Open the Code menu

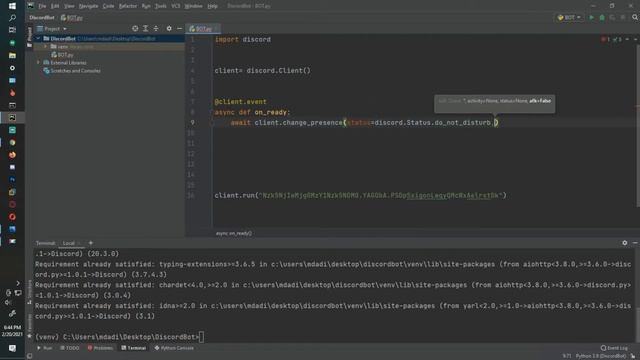click(108, 6)
